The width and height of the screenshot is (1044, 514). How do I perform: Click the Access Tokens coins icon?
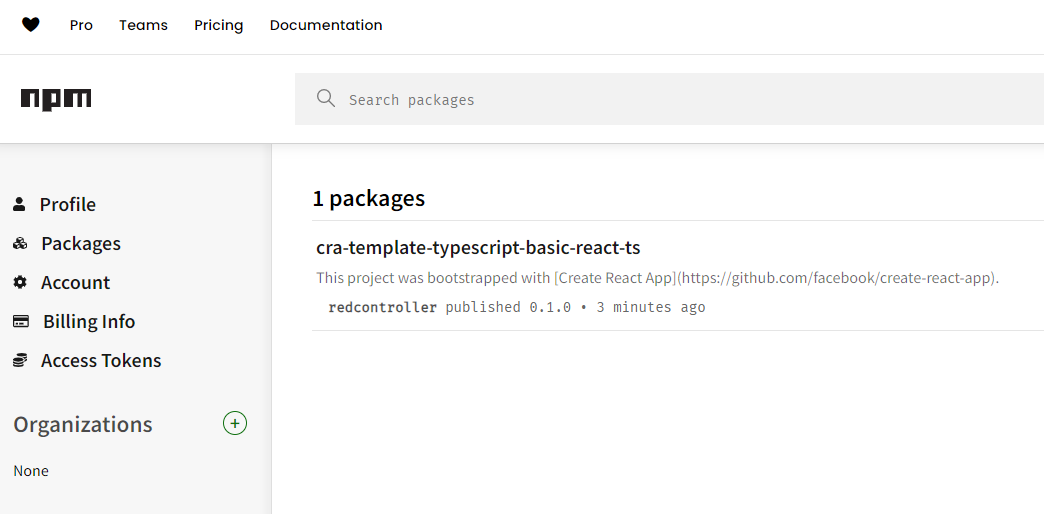pos(20,360)
